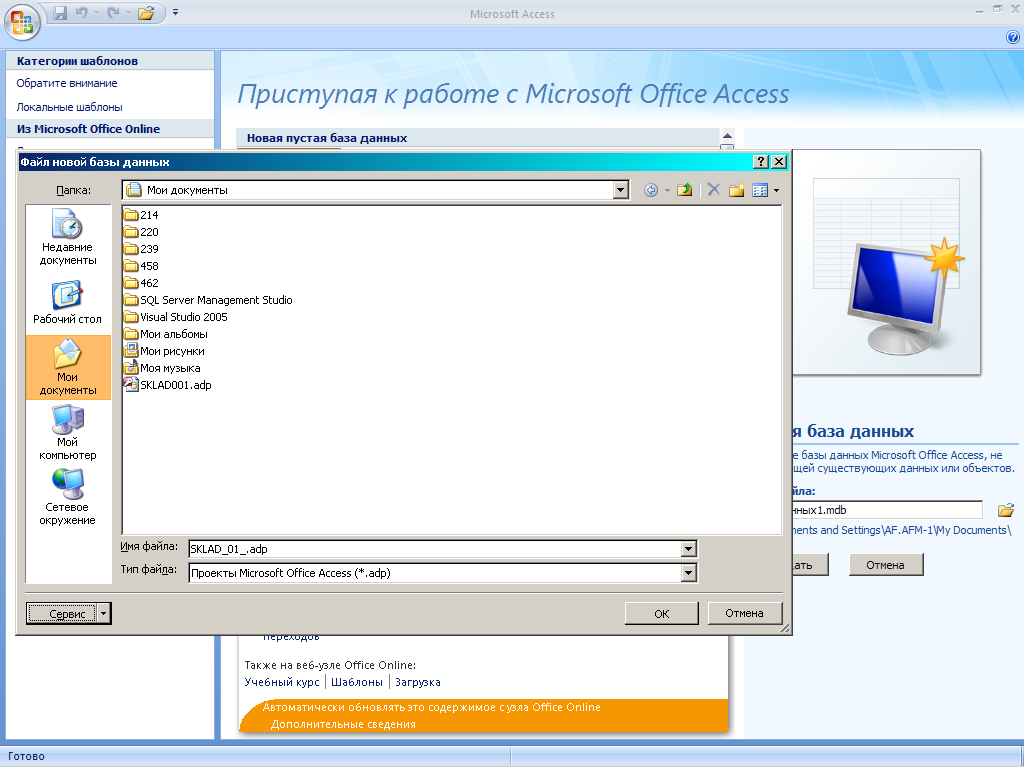Viewport: 1024px width, 768px height.
Task: Select SQL Server Management Studio folder
Action: pos(208,300)
